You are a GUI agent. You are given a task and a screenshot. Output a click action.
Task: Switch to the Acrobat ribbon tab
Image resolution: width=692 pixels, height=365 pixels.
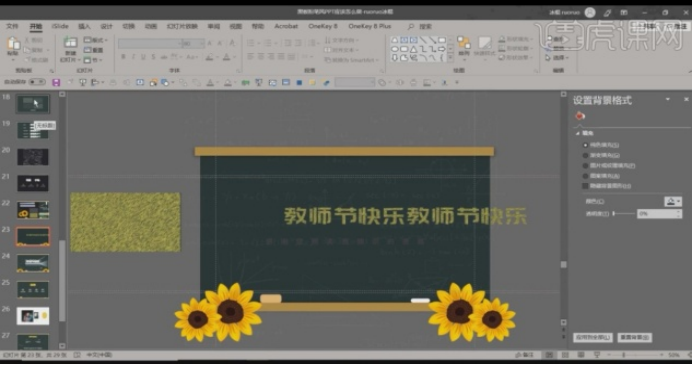pyautogui.click(x=286, y=26)
